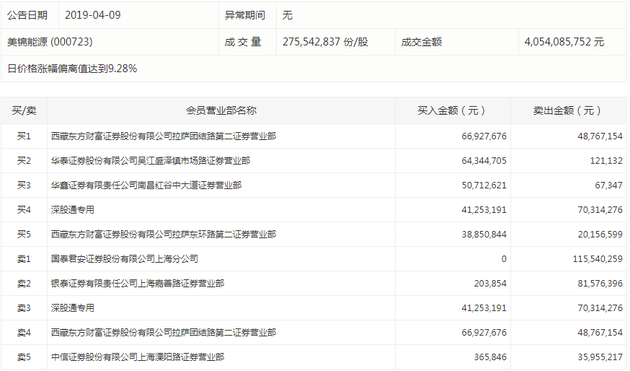
Task: Select sell amount 20,156,599
Action: pos(600,234)
